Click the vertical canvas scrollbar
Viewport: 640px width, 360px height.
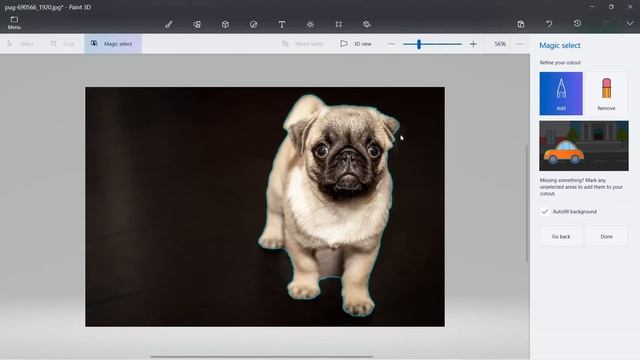pyautogui.click(x=527, y=203)
